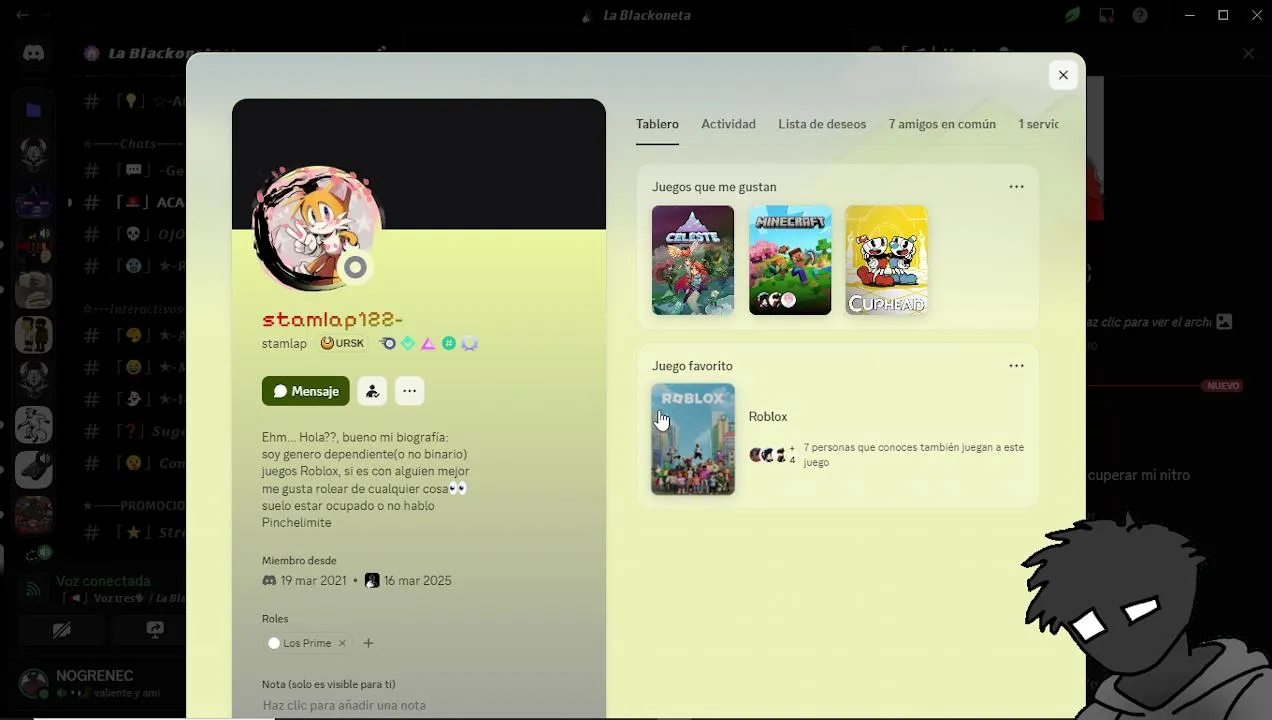Open the Cuphead game cover
1272x720 pixels.
point(887,260)
